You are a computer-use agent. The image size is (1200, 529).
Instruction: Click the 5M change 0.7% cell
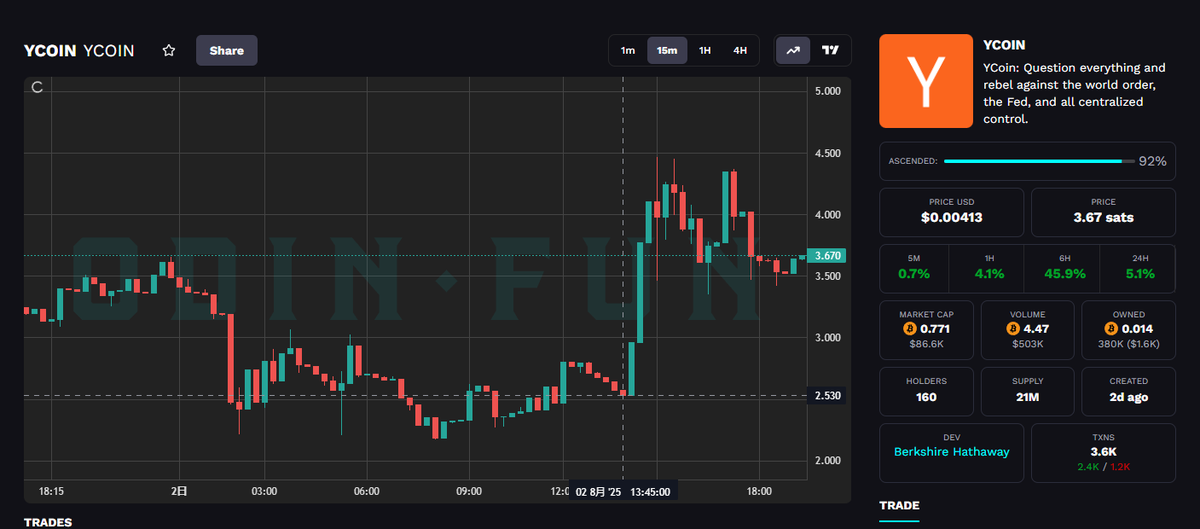point(914,267)
